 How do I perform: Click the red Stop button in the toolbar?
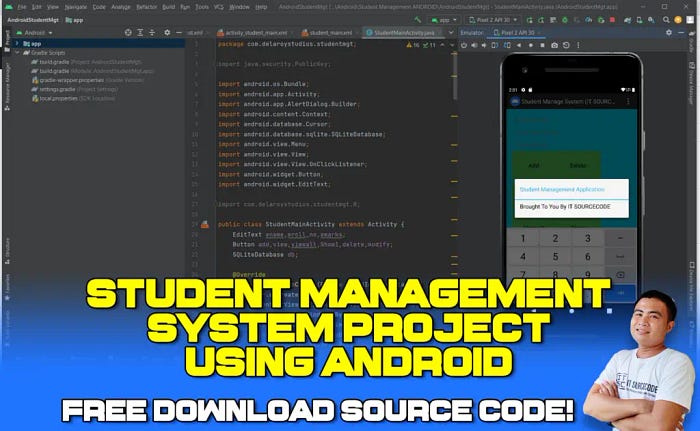coord(612,20)
